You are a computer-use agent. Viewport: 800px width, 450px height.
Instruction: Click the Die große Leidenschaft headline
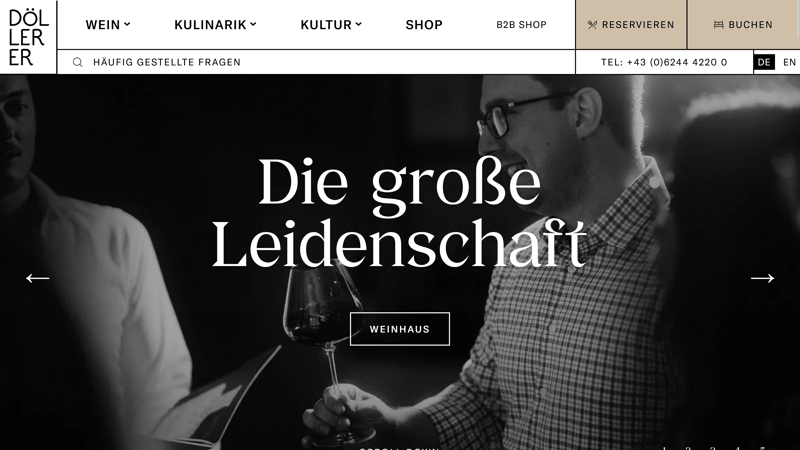click(399, 212)
